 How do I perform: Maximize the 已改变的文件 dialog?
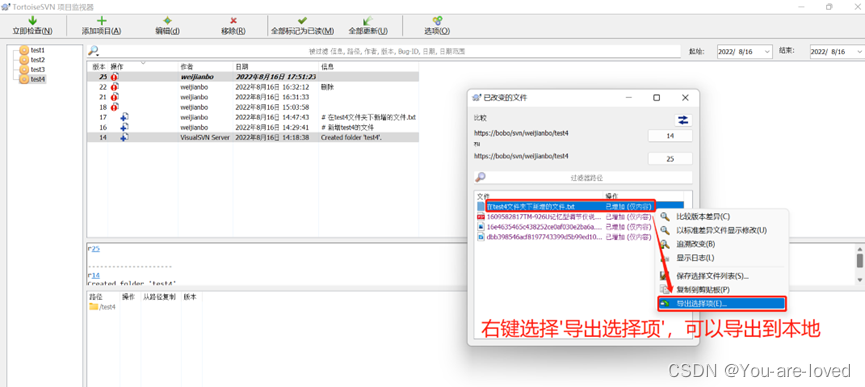click(656, 98)
